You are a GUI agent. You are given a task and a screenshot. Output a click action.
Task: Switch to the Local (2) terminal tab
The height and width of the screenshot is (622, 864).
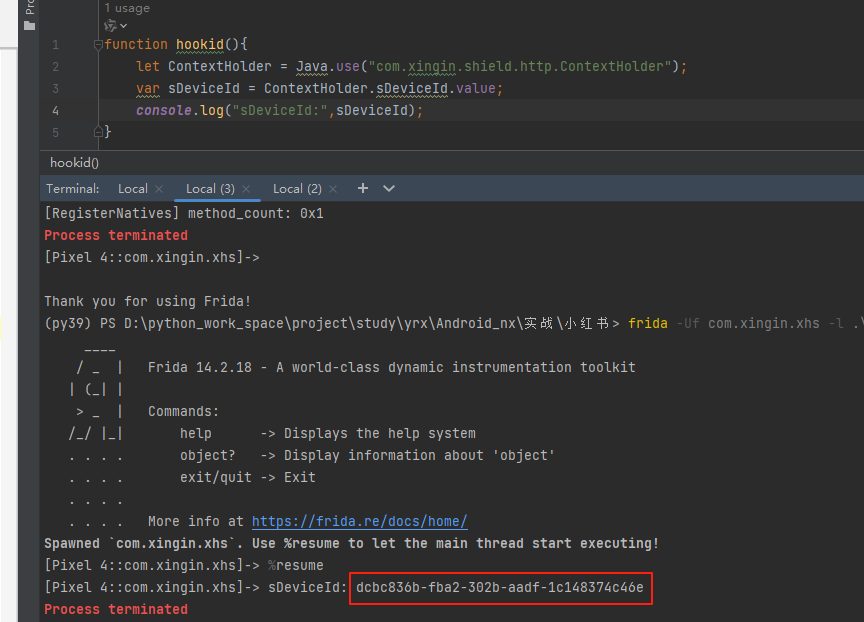pyautogui.click(x=297, y=188)
